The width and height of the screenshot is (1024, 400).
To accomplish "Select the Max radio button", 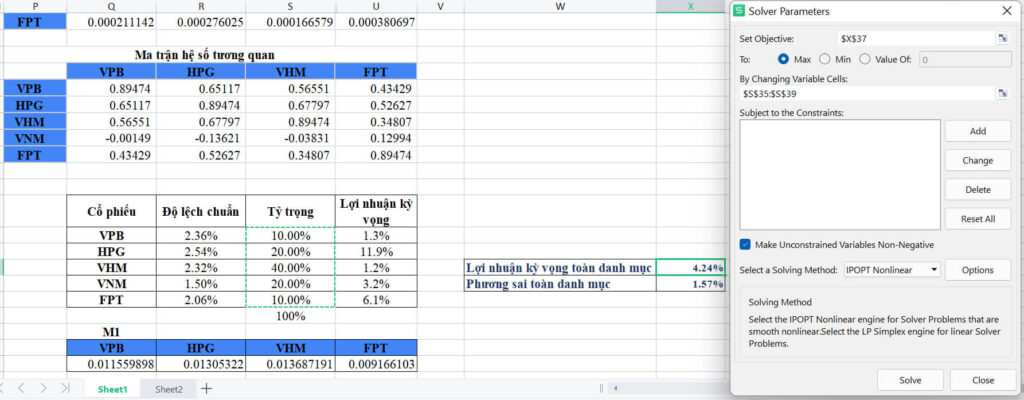I will [x=783, y=59].
